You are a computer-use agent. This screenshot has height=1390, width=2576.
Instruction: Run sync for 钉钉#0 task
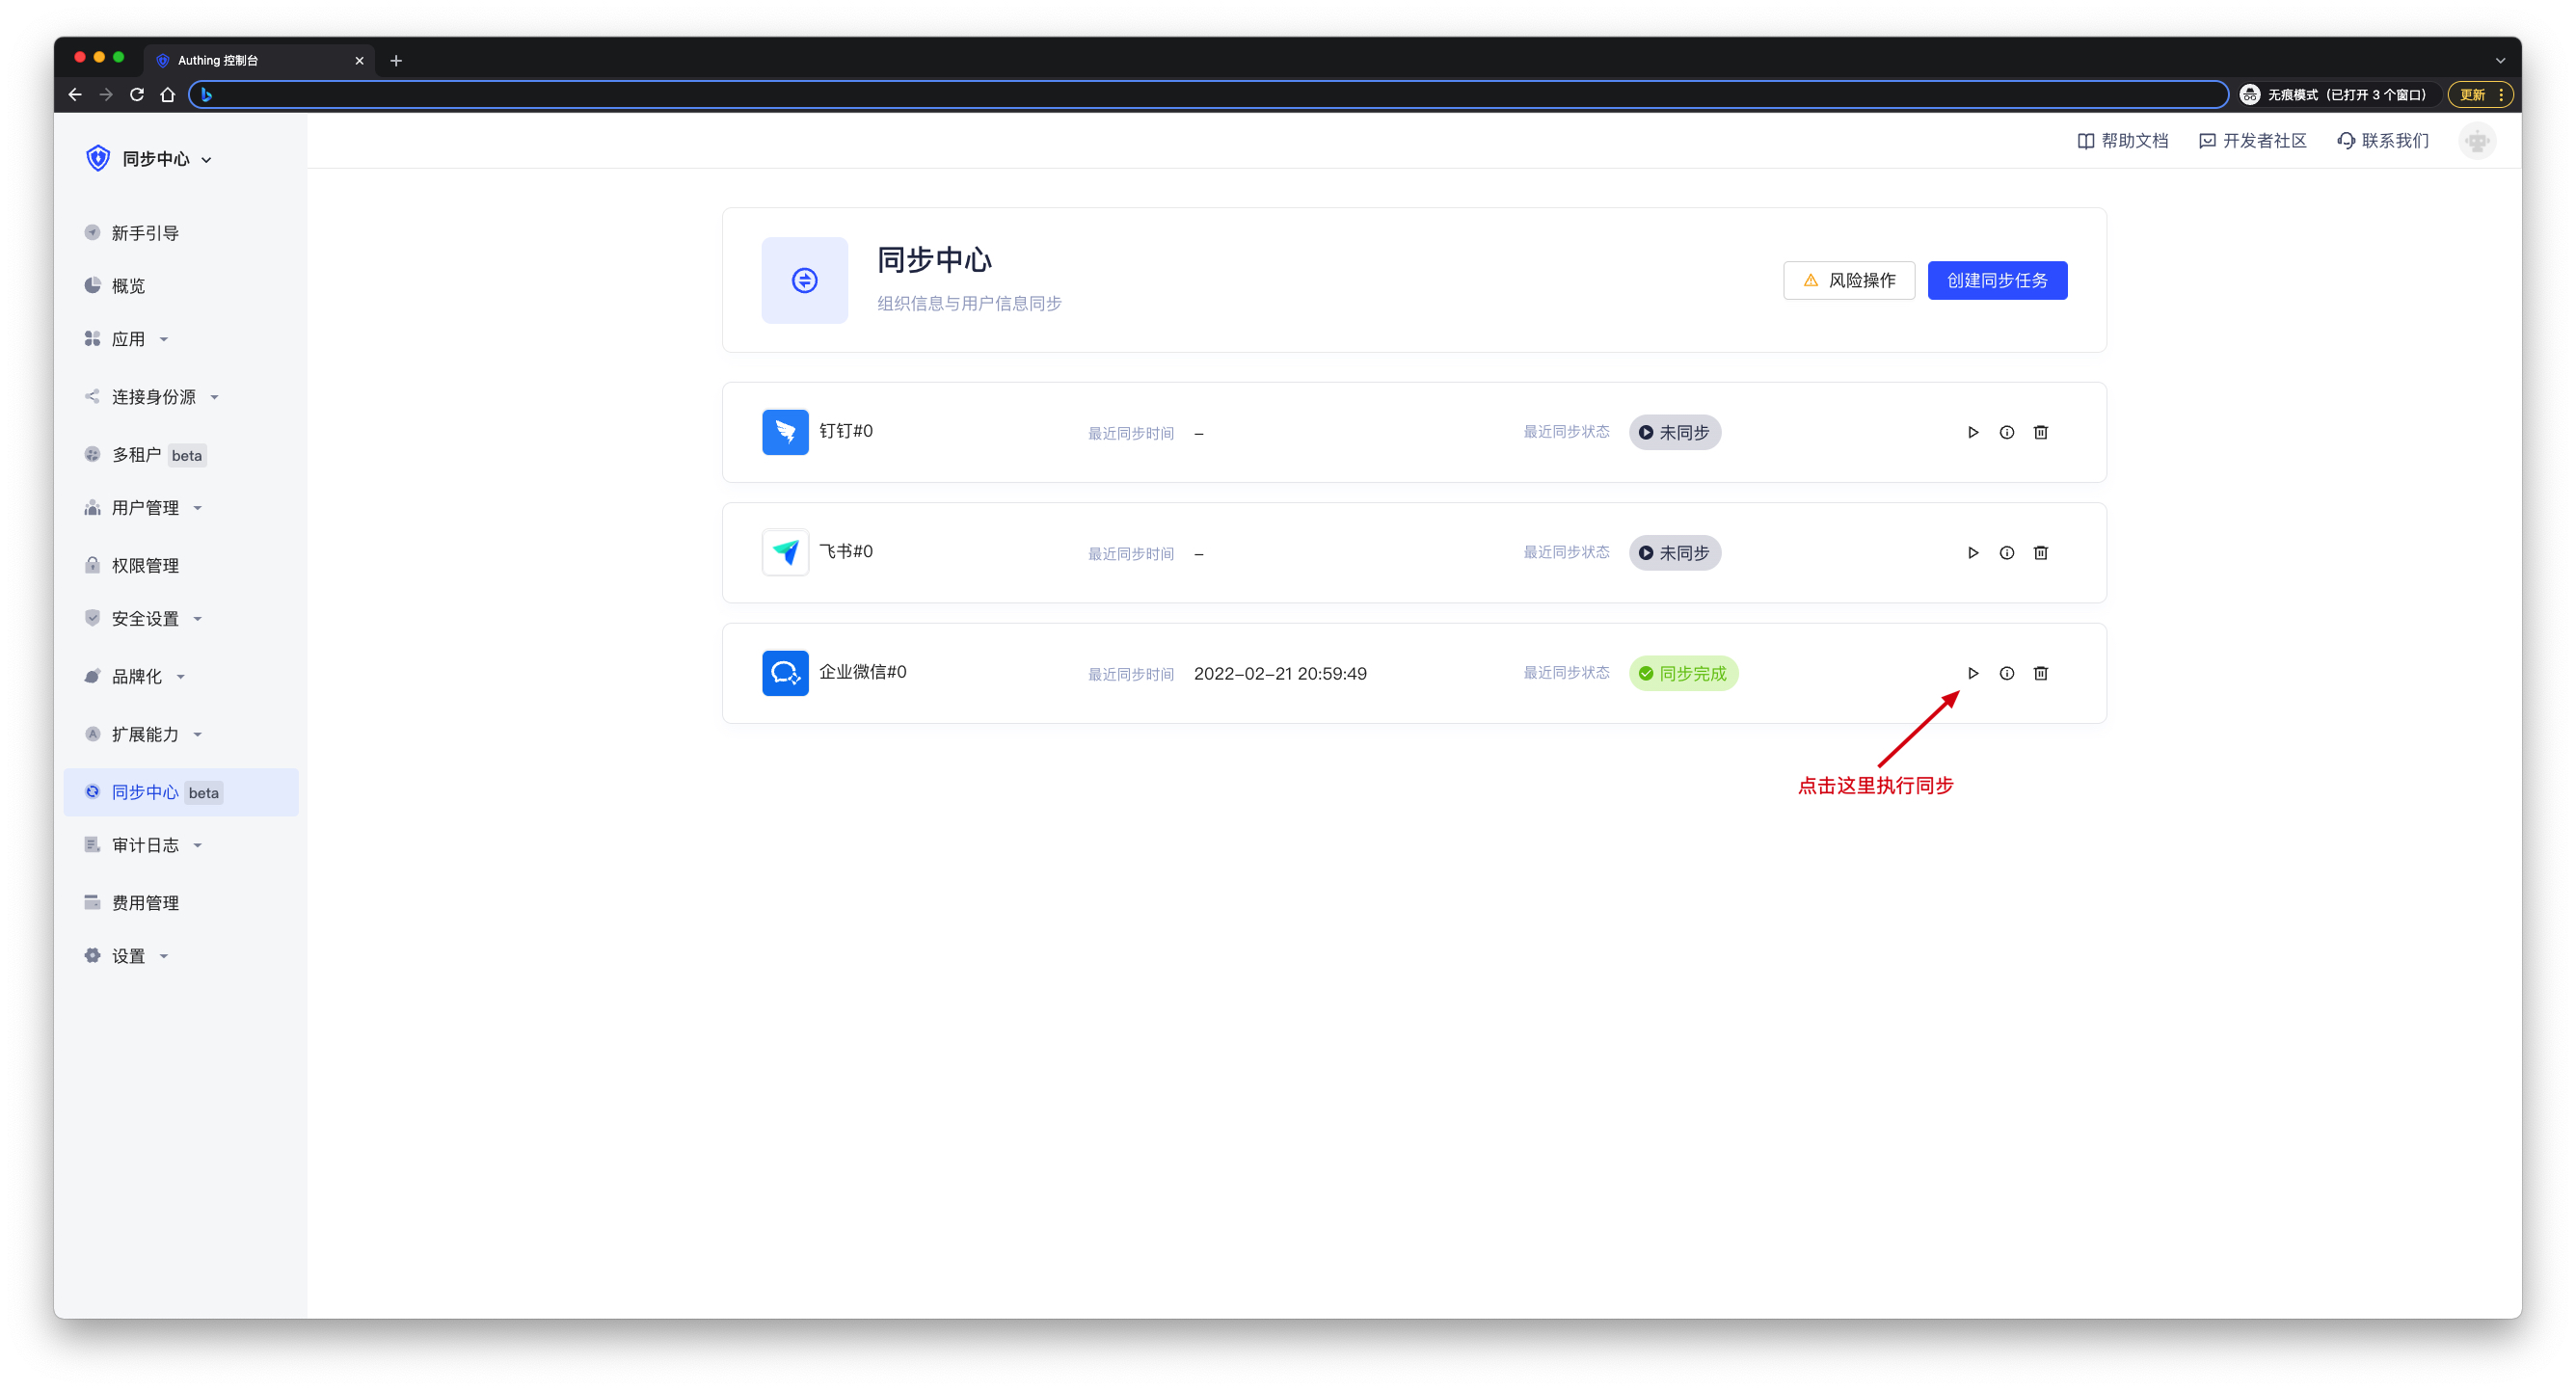(1972, 432)
